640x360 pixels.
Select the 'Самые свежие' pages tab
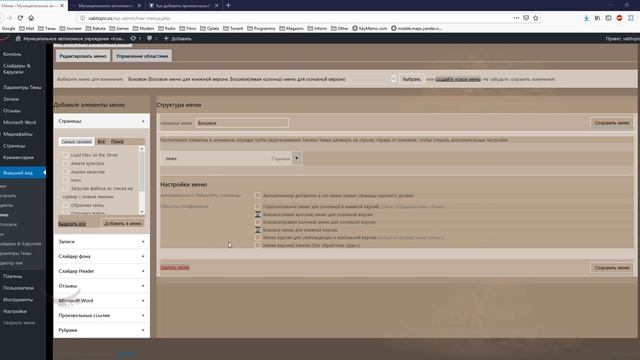[x=76, y=141]
